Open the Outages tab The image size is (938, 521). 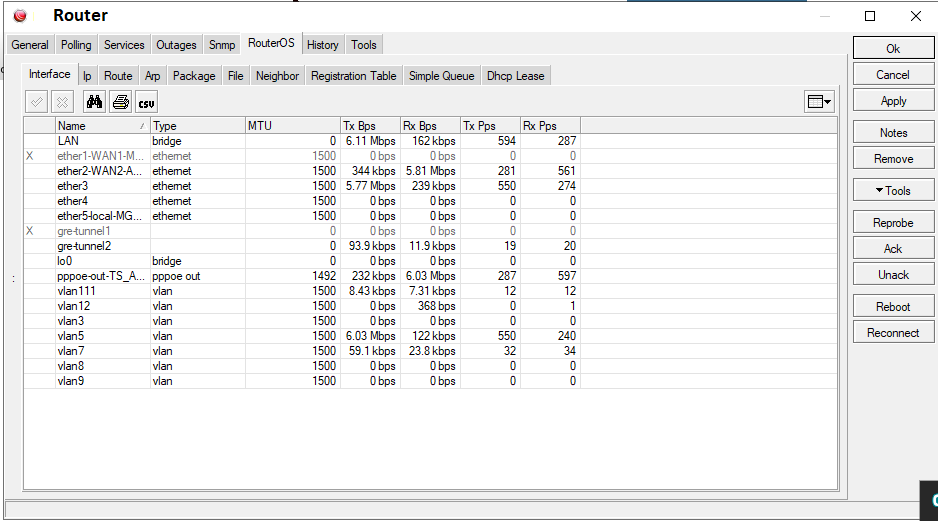coord(176,45)
